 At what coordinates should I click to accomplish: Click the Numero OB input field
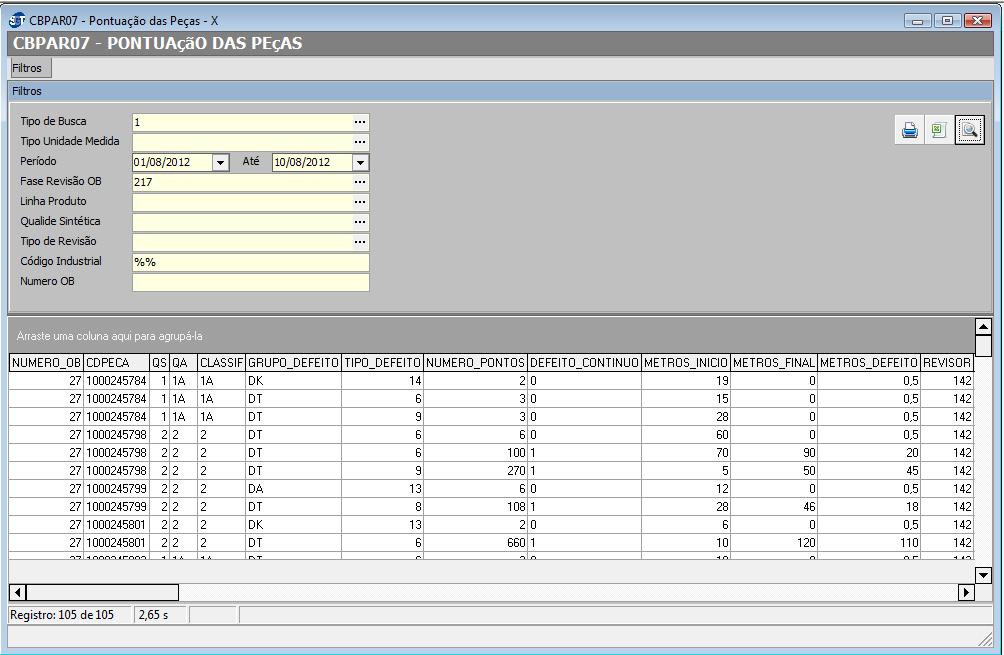coord(250,282)
